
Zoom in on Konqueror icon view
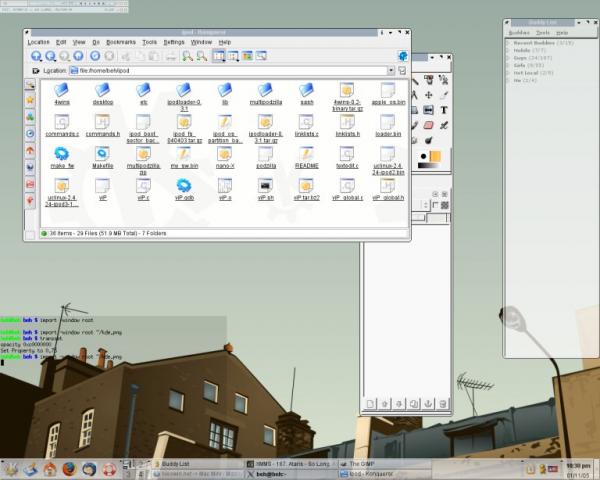pyautogui.click(x=188, y=57)
